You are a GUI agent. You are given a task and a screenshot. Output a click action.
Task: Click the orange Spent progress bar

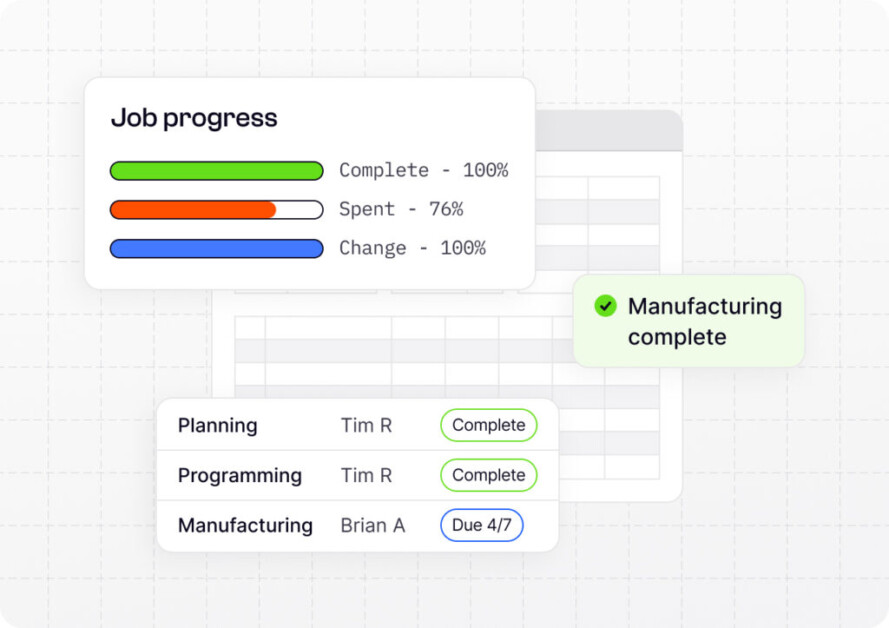pos(193,210)
